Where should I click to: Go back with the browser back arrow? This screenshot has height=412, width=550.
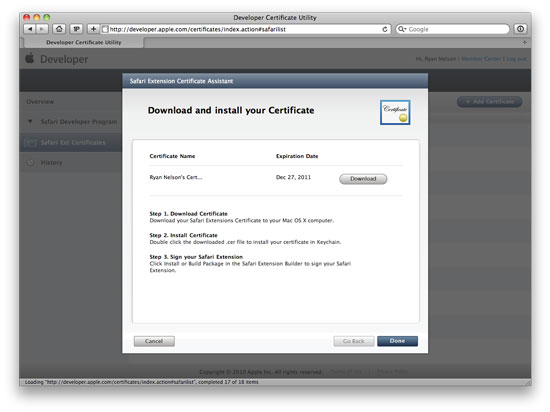(x=30, y=29)
